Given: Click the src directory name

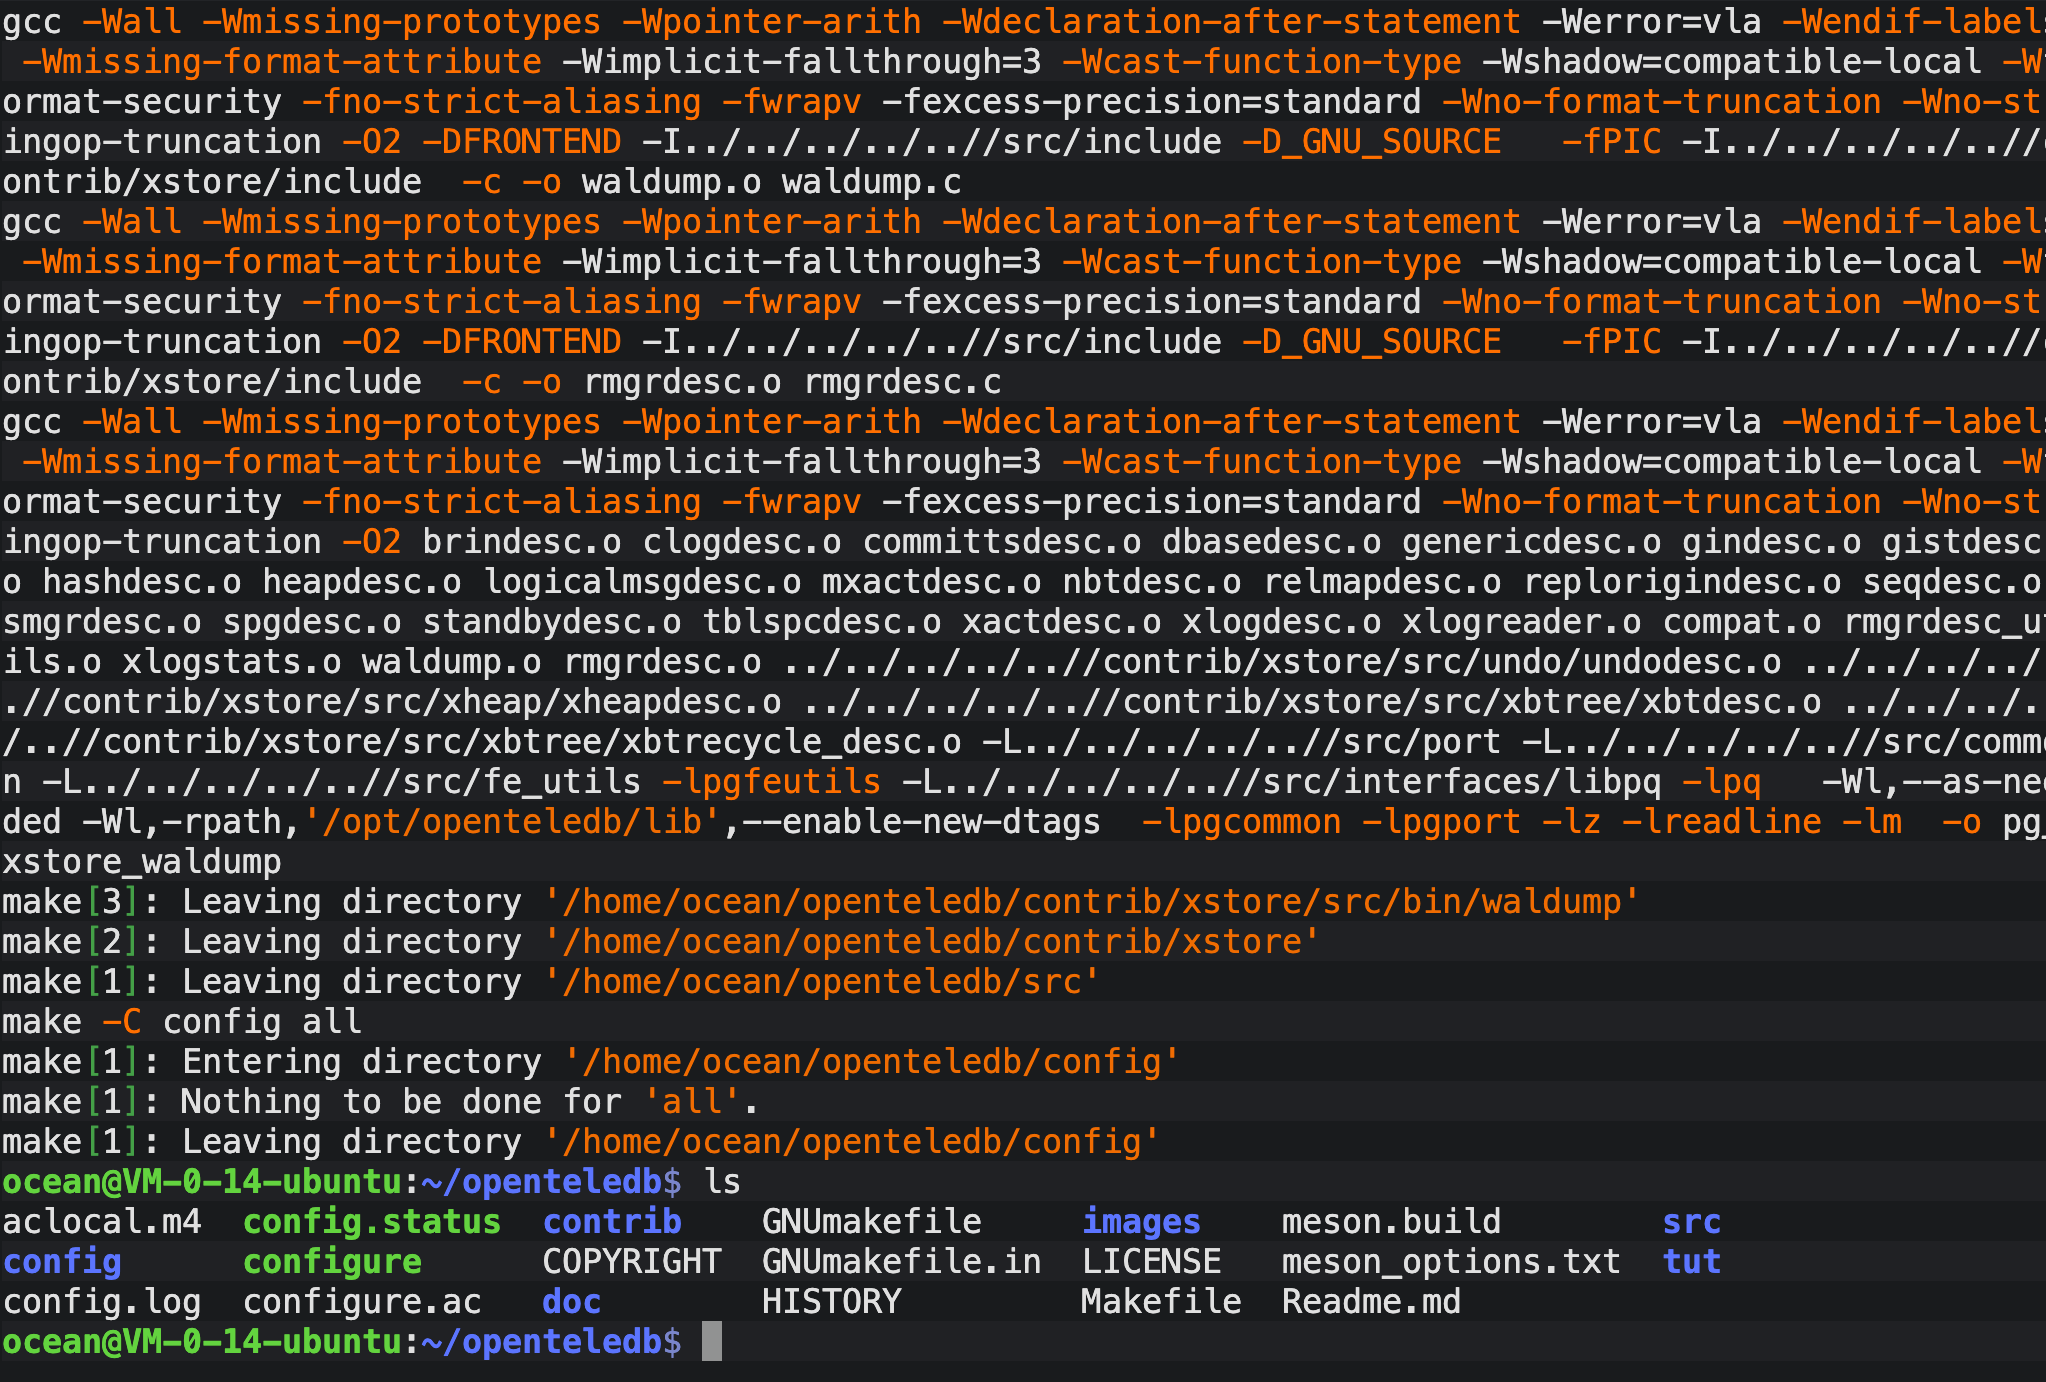Looking at the screenshot, I should pos(1691,1221).
